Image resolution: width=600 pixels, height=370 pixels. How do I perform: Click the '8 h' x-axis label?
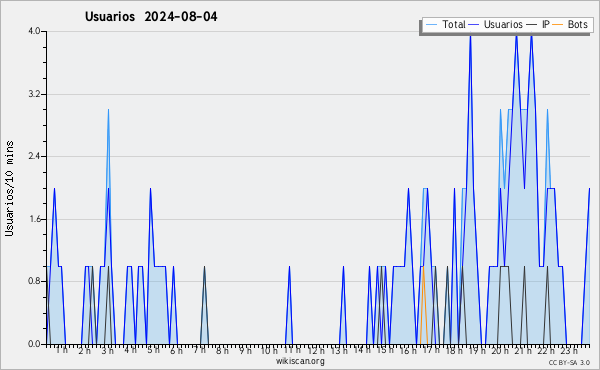[x=222, y=350]
